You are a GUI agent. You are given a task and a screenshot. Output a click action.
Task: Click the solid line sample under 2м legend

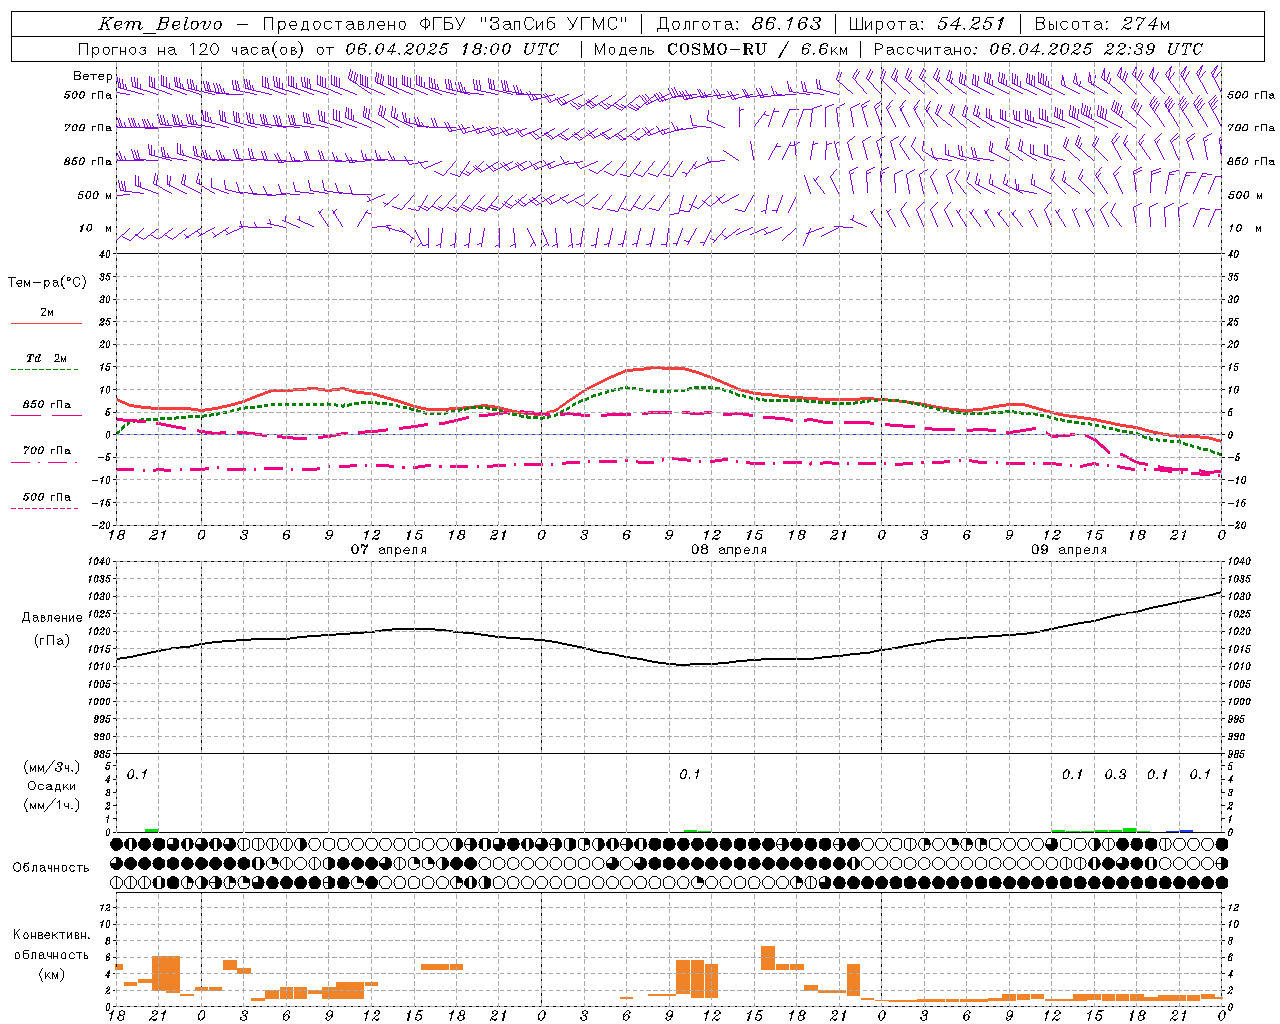point(46,323)
